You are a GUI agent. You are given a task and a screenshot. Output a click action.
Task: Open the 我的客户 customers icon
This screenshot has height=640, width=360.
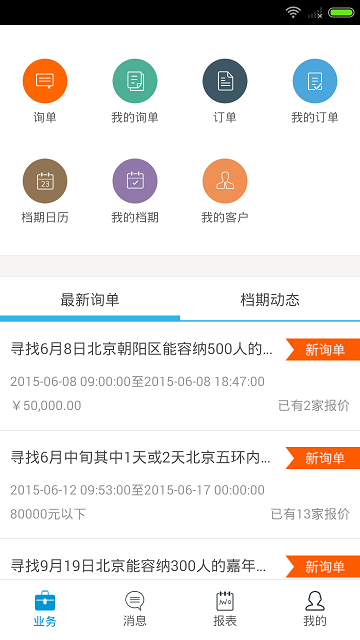(x=225, y=181)
